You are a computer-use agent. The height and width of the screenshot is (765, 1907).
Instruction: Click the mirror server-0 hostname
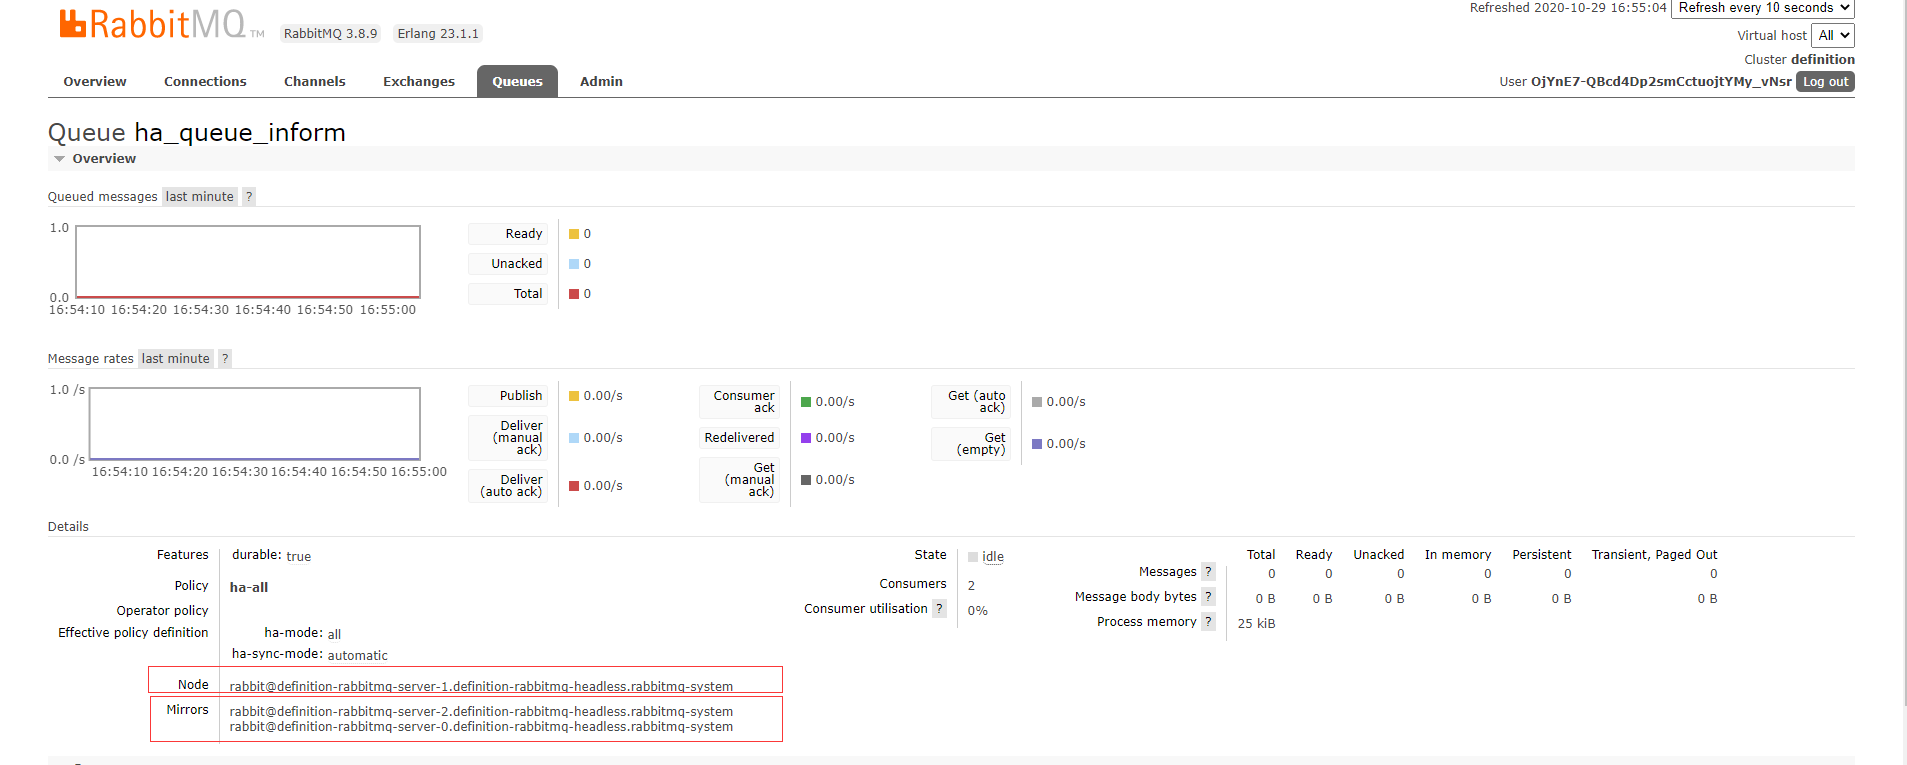click(x=481, y=727)
